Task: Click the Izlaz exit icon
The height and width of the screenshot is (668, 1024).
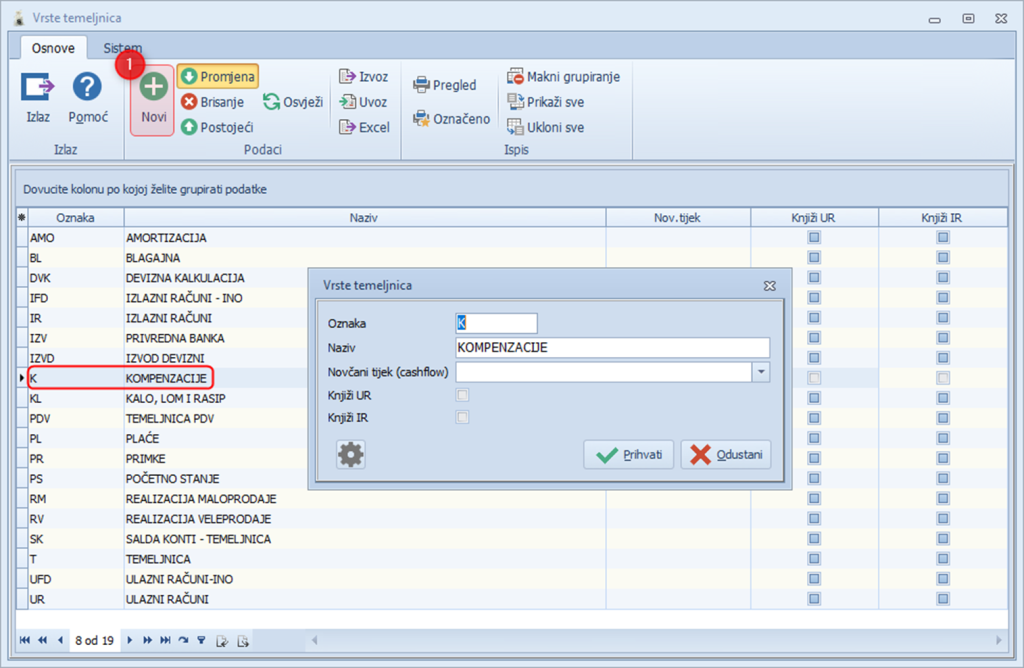Action: [38, 88]
